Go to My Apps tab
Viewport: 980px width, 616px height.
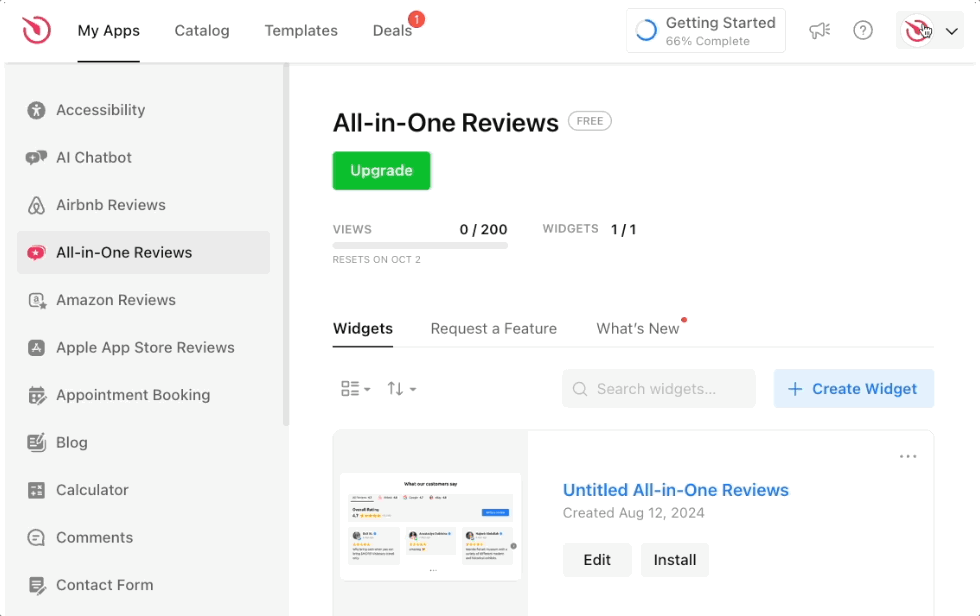pos(109,31)
